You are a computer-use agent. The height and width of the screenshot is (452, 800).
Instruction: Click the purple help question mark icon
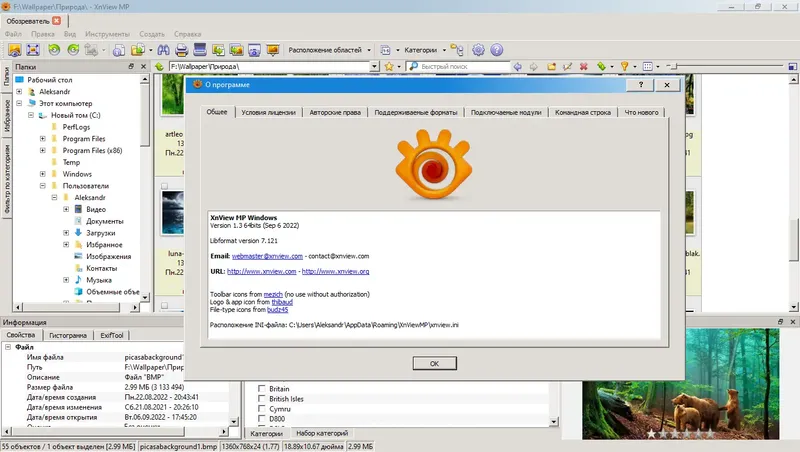click(496, 50)
